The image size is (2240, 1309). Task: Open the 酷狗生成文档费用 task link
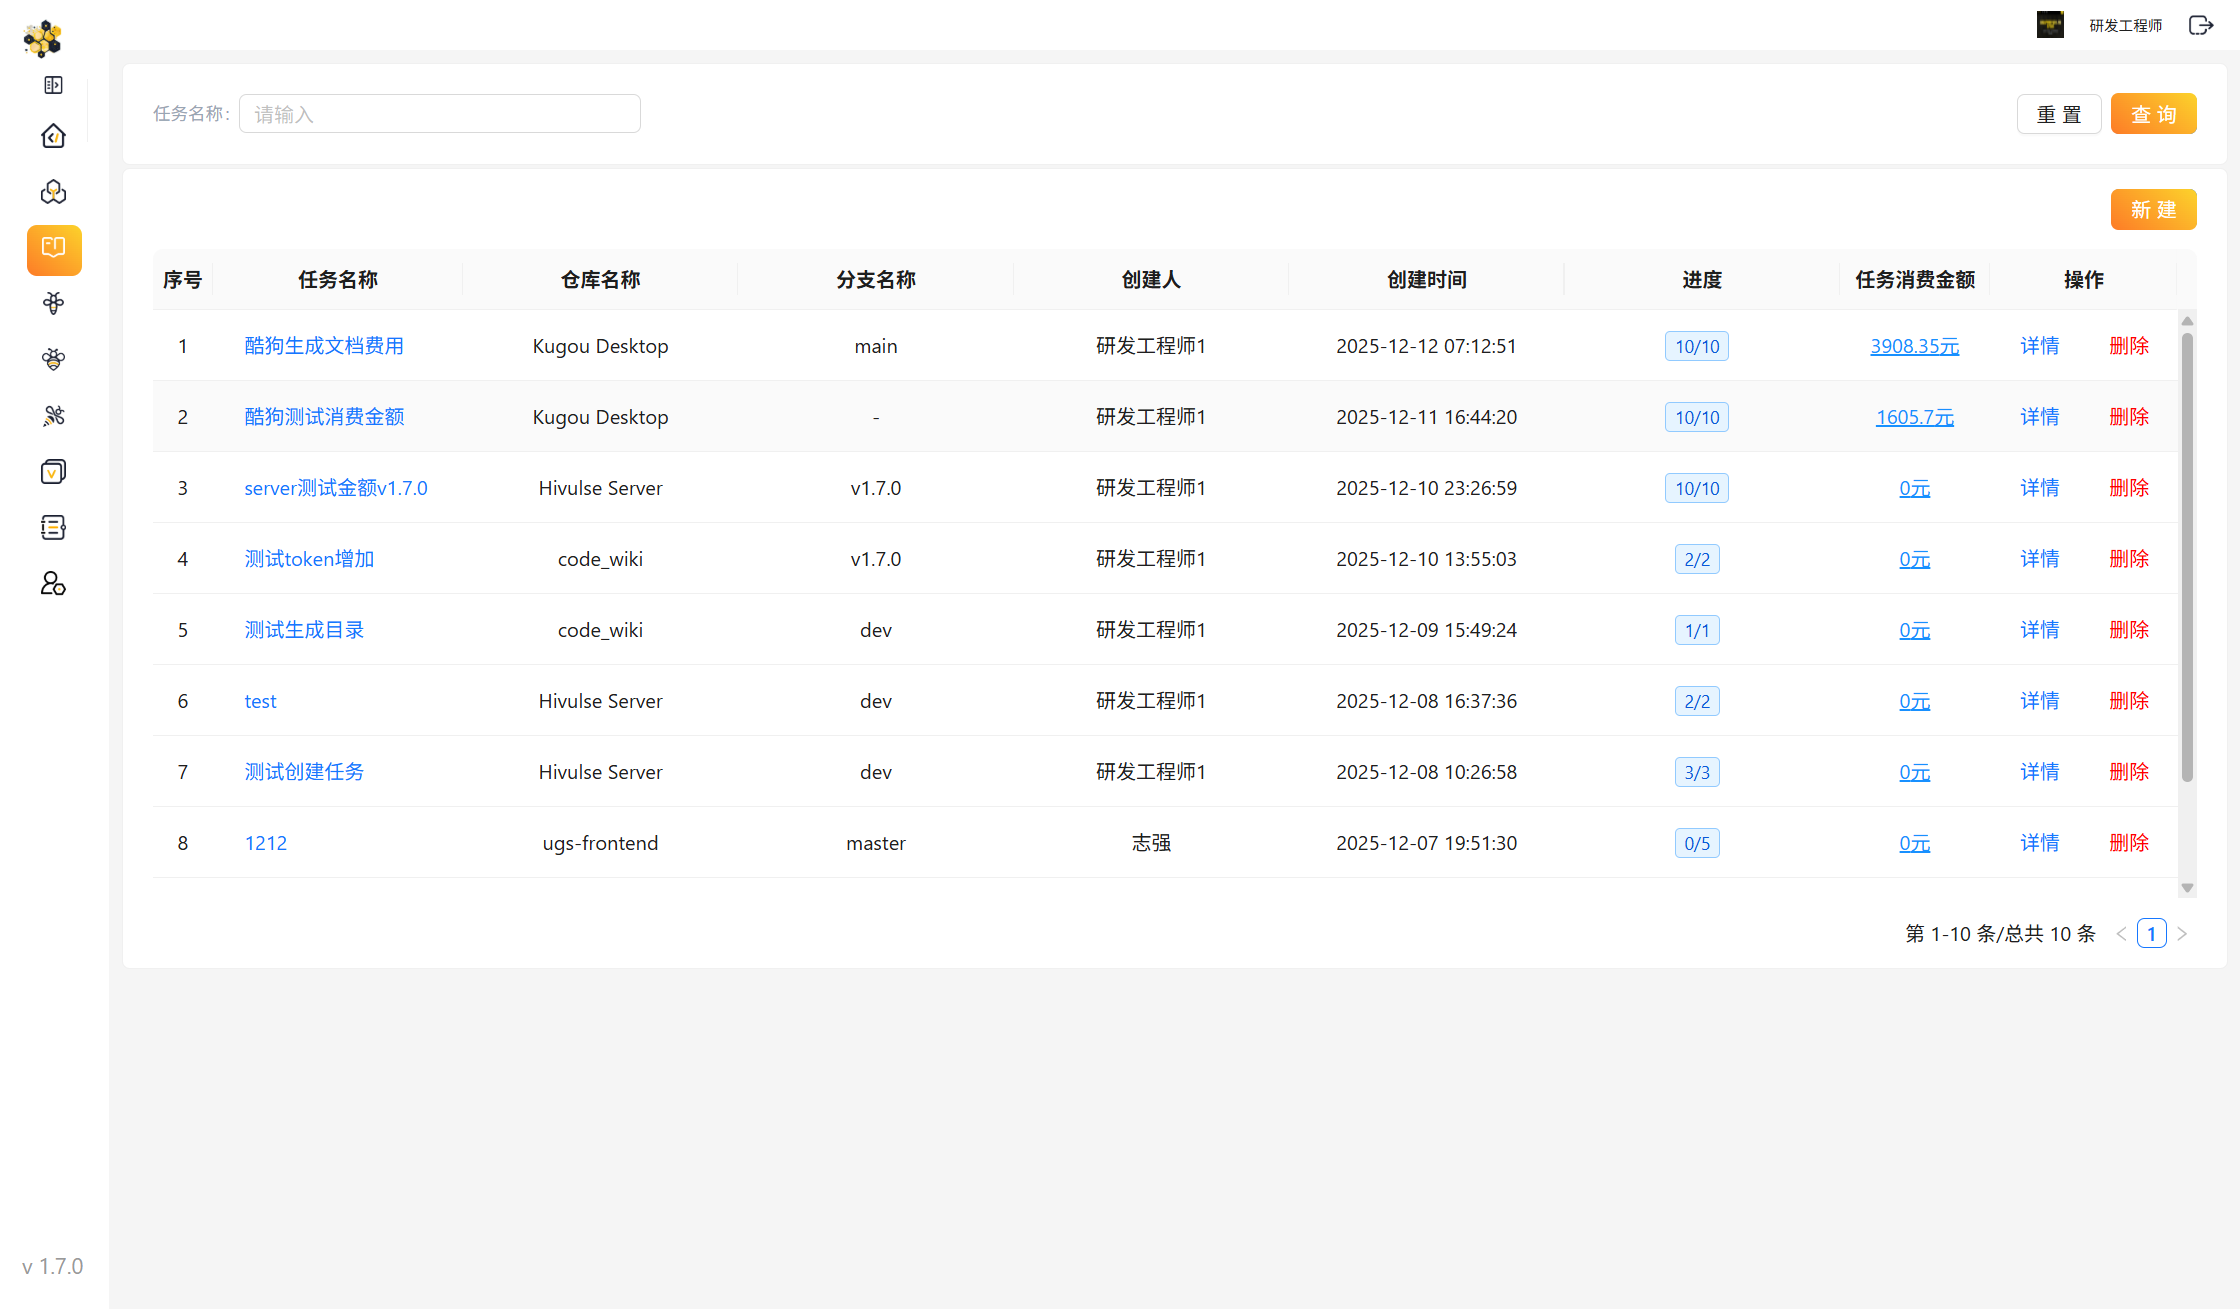[x=323, y=345]
